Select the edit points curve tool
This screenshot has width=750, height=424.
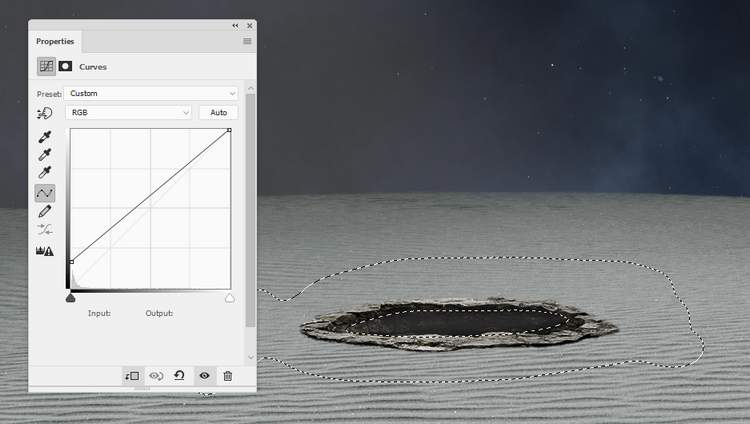(45, 193)
